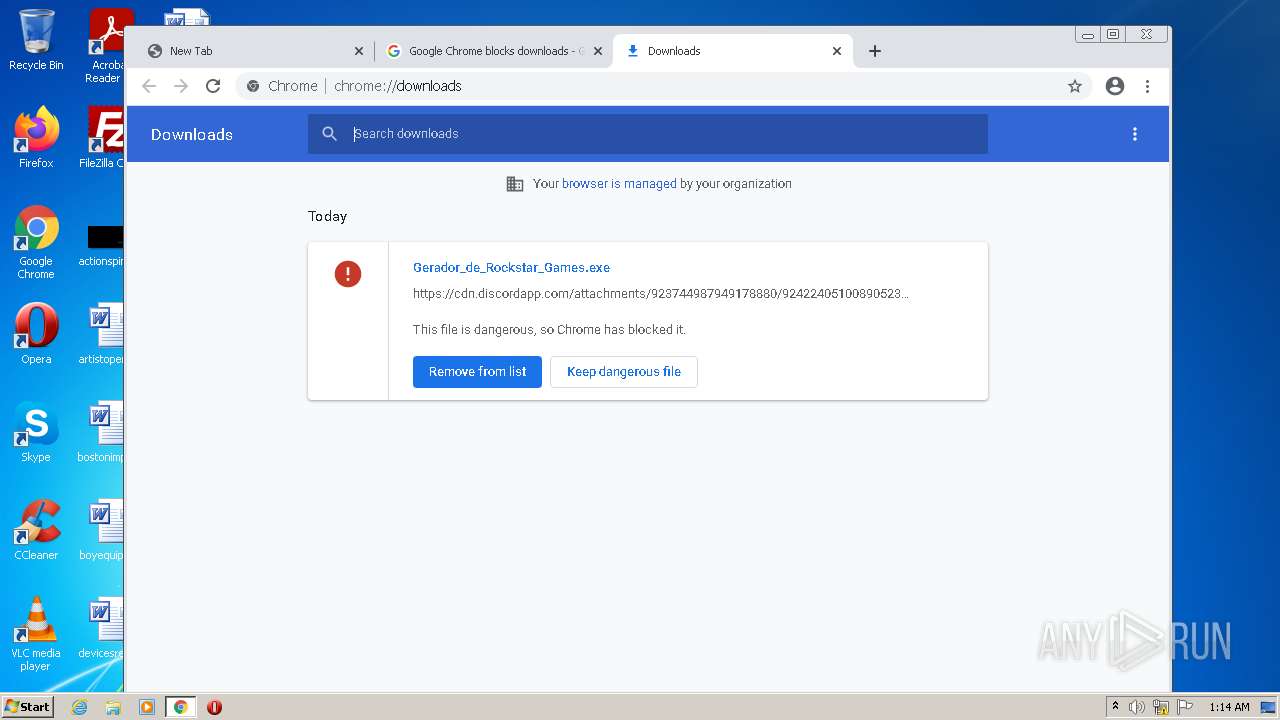Open the Chrome profile account icon
Viewport: 1280px width, 720px height.
pyautogui.click(x=1115, y=86)
